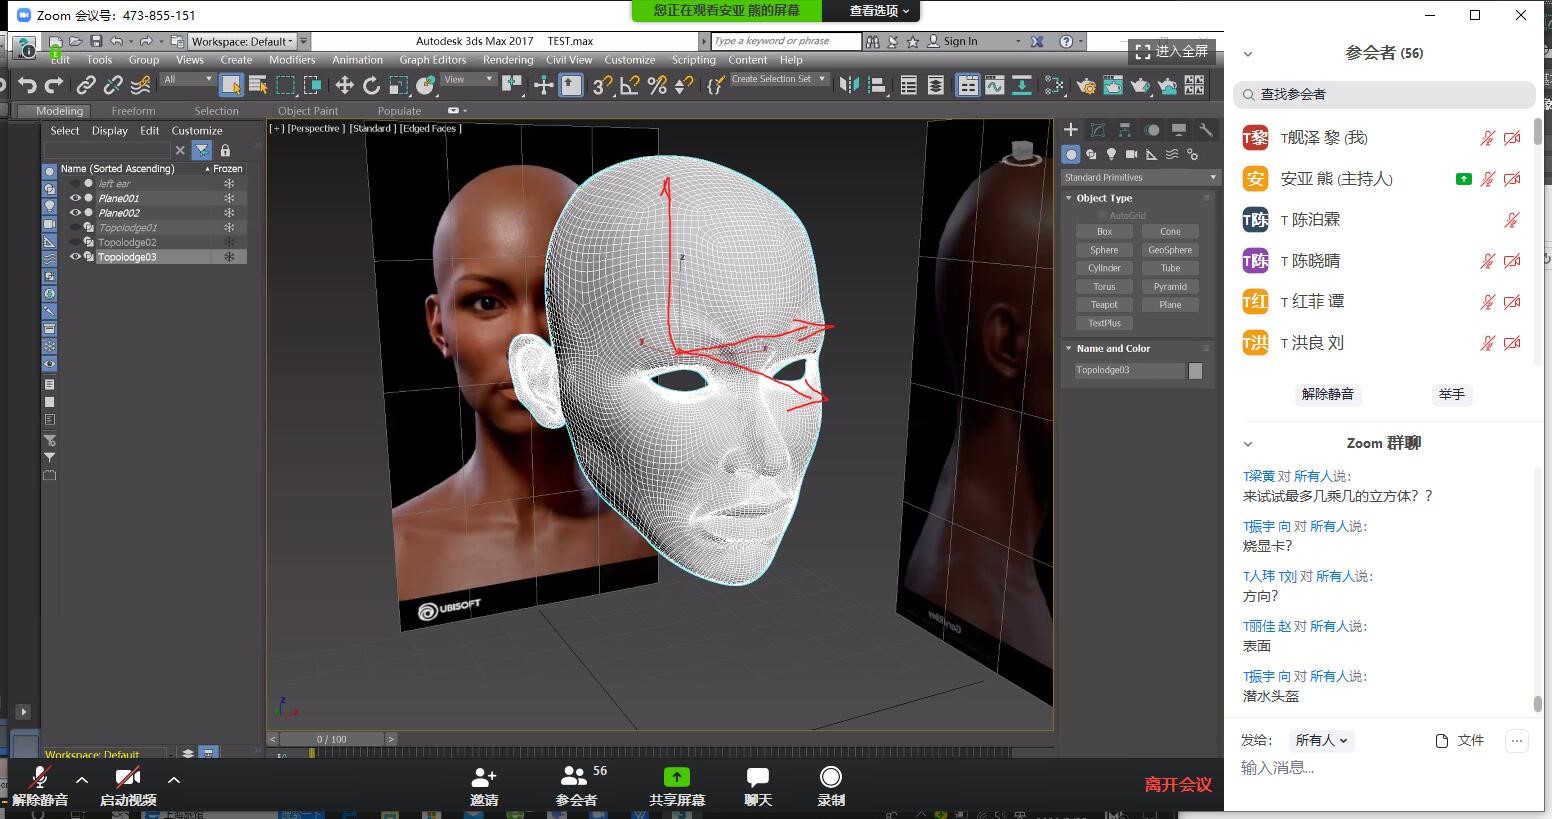Open the Graph Editors menu
The width and height of the screenshot is (1552, 819).
(433, 60)
